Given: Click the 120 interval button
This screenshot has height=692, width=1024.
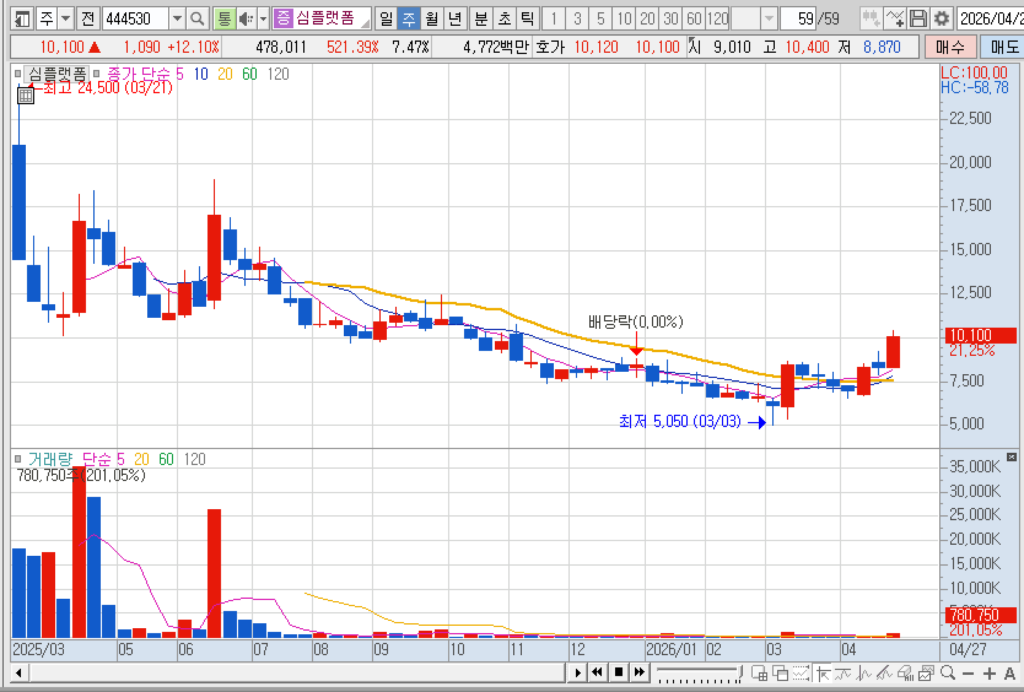Looking at the screenshot, I should pos(718,19).
